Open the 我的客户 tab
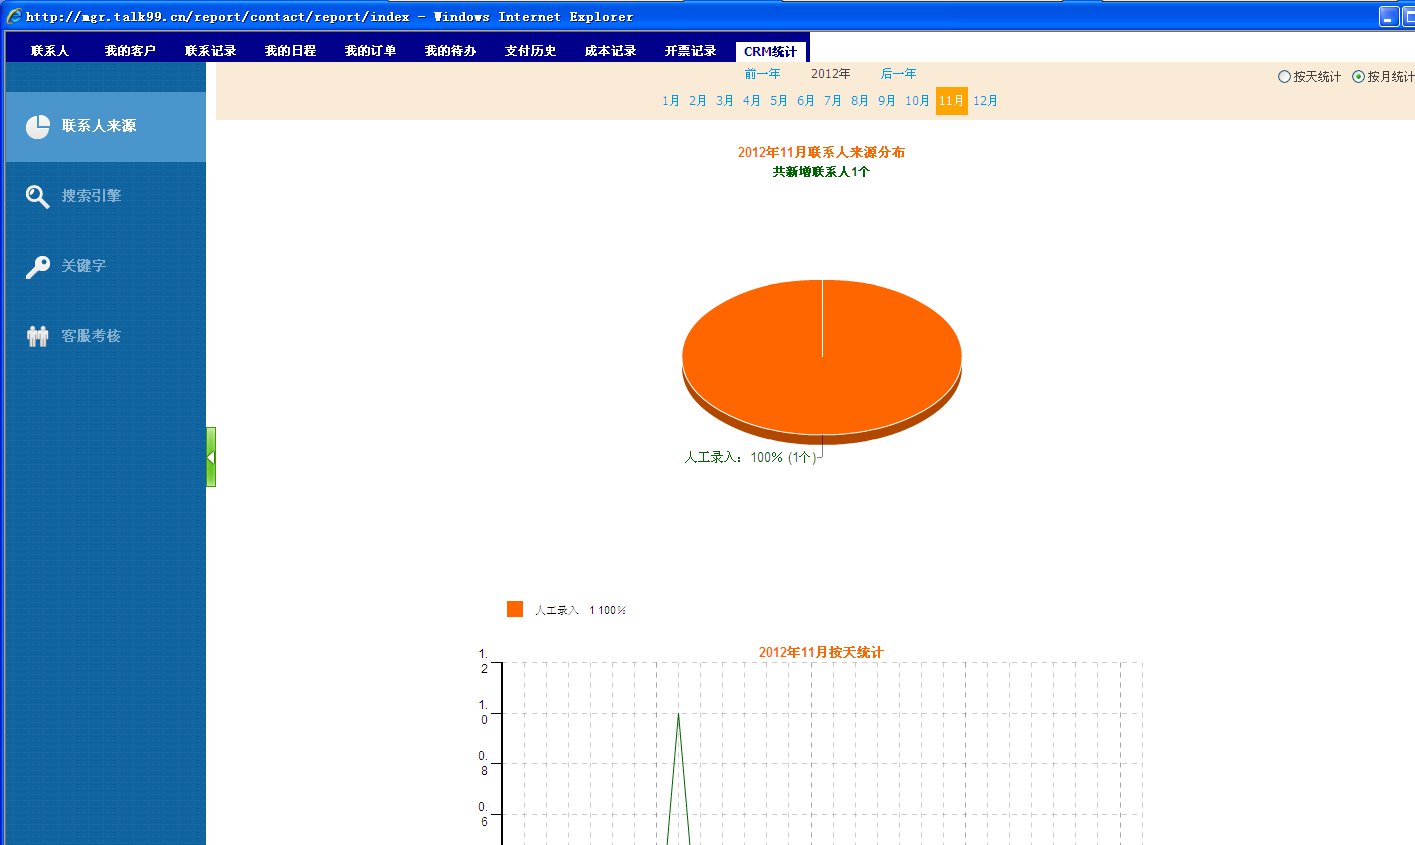This screenshot has height=845, width=1415. point(130,51)
